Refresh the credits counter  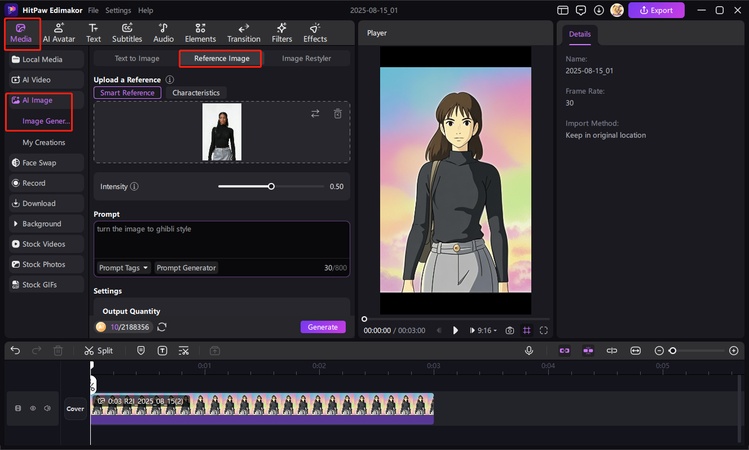click(162, 327)
